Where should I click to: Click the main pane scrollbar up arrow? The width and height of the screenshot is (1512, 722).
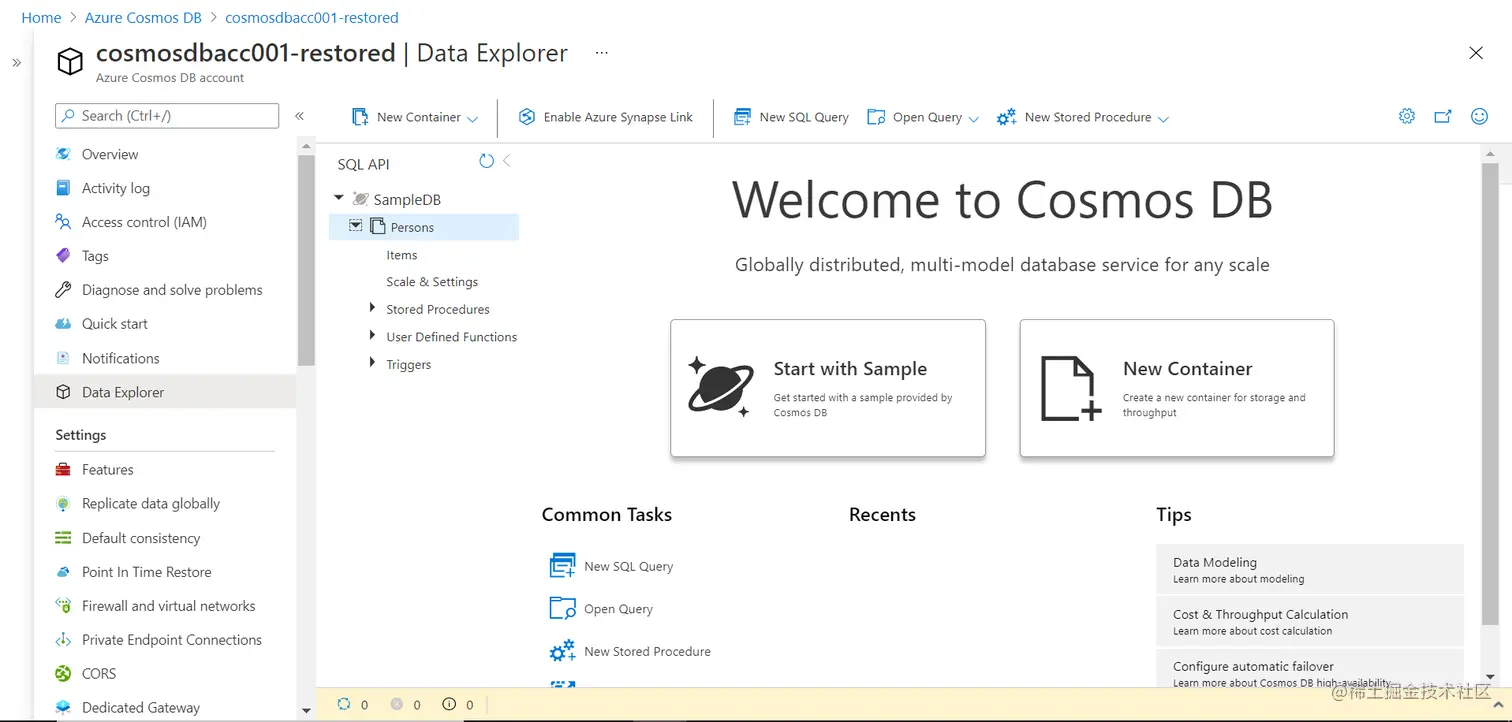coord(1490,153)
